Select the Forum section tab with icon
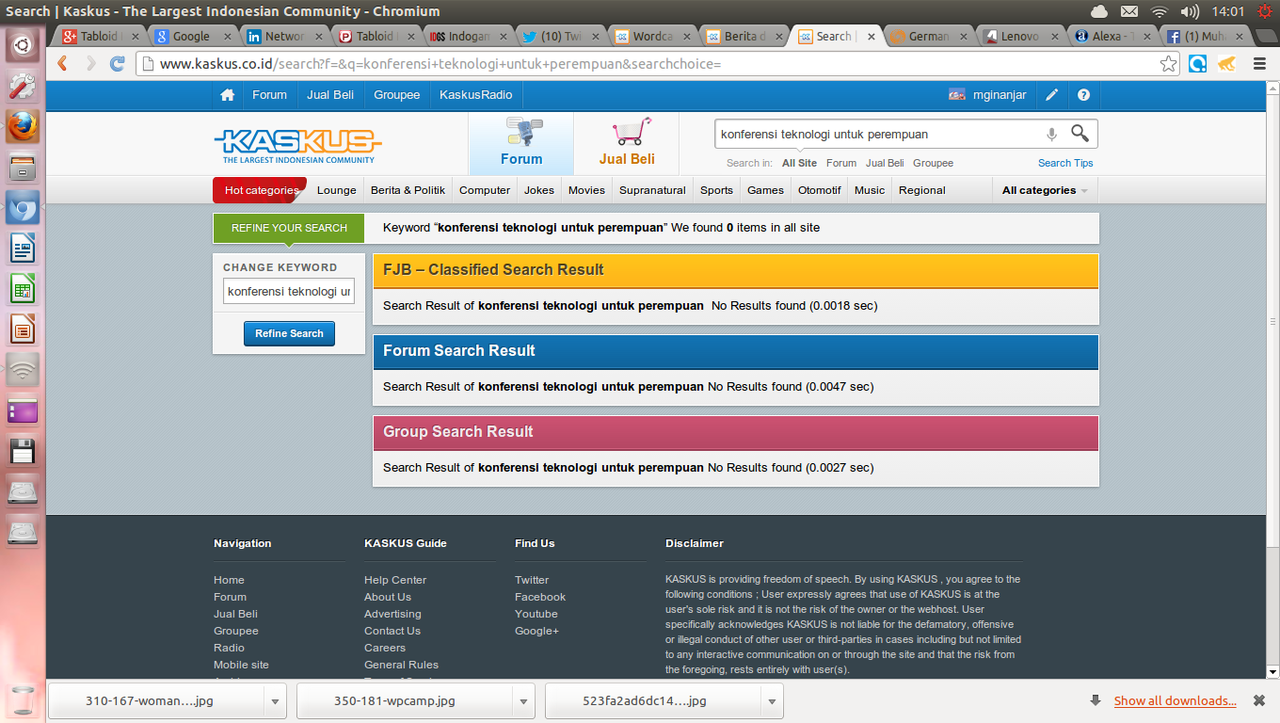 pos(521,143)
